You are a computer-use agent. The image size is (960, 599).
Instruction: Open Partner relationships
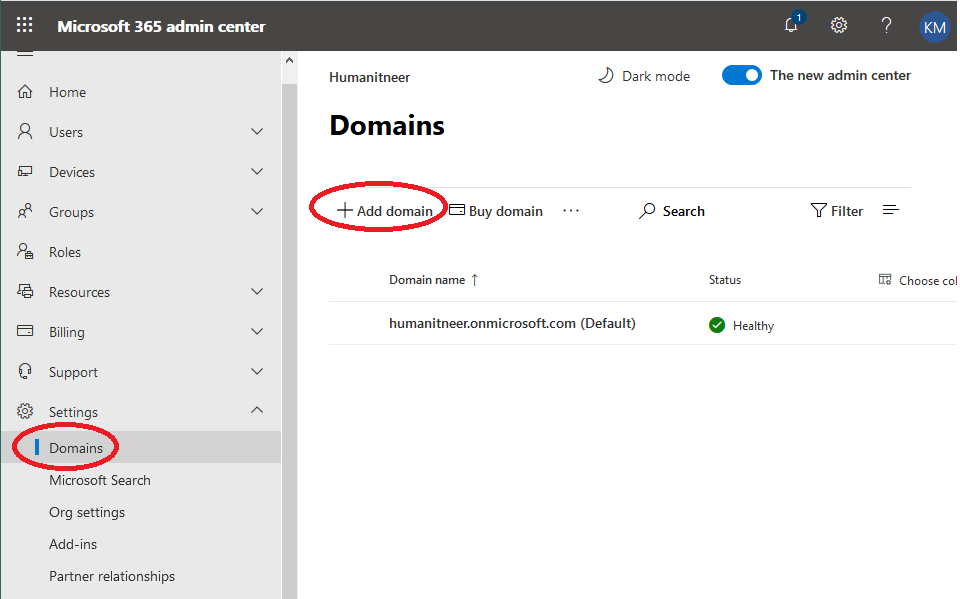pyautogui.click(x=112, y=576)
